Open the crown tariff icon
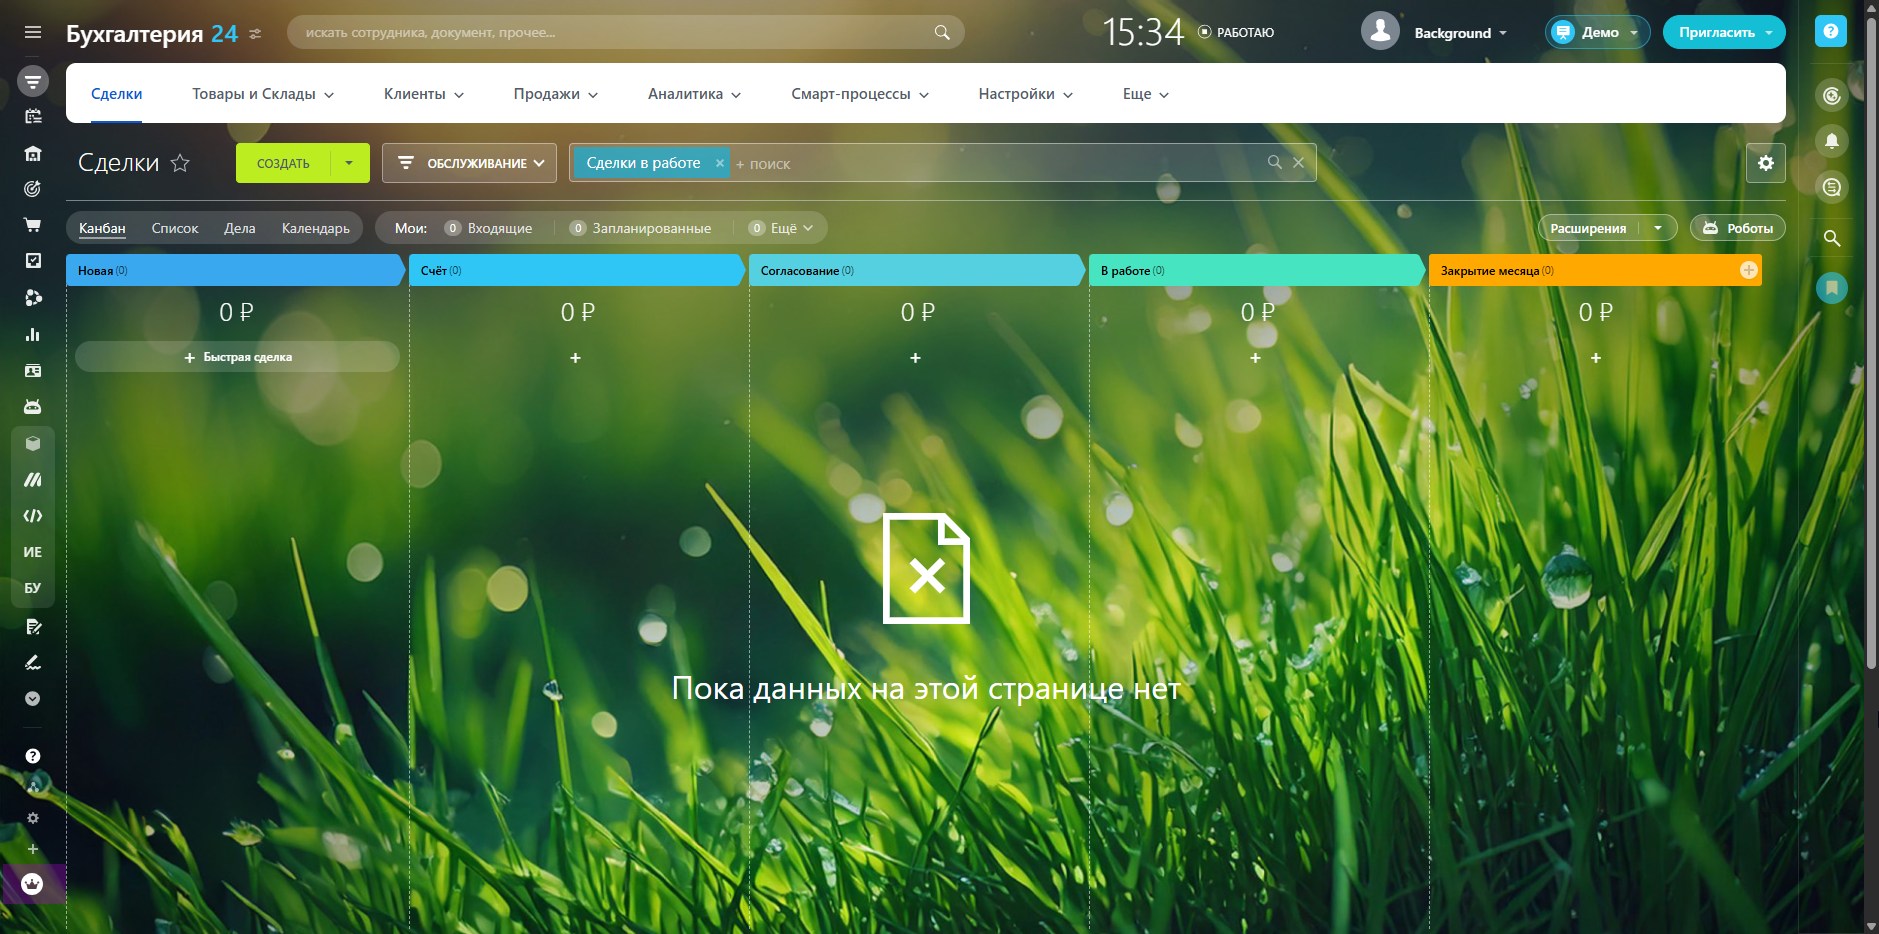The image size is (1879, 934). pyautogui.click(x=33, y=884)
